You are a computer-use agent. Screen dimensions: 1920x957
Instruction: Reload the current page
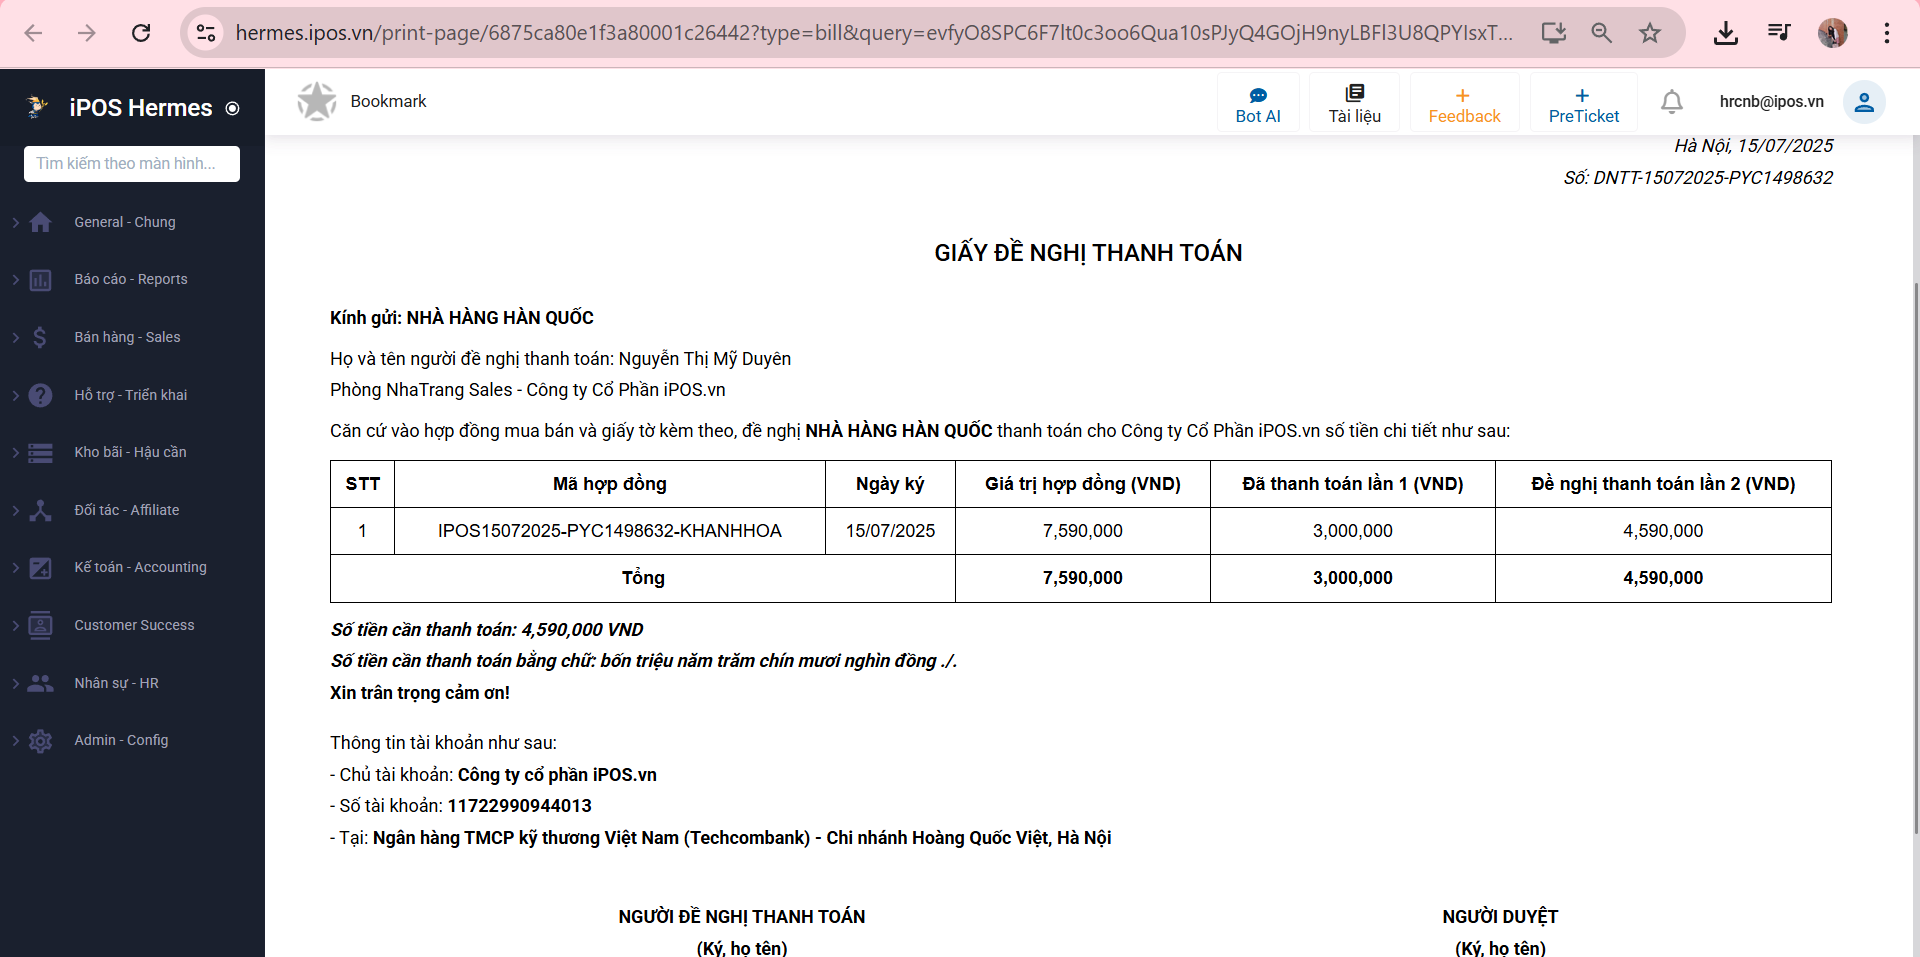[x=141, y=33]
